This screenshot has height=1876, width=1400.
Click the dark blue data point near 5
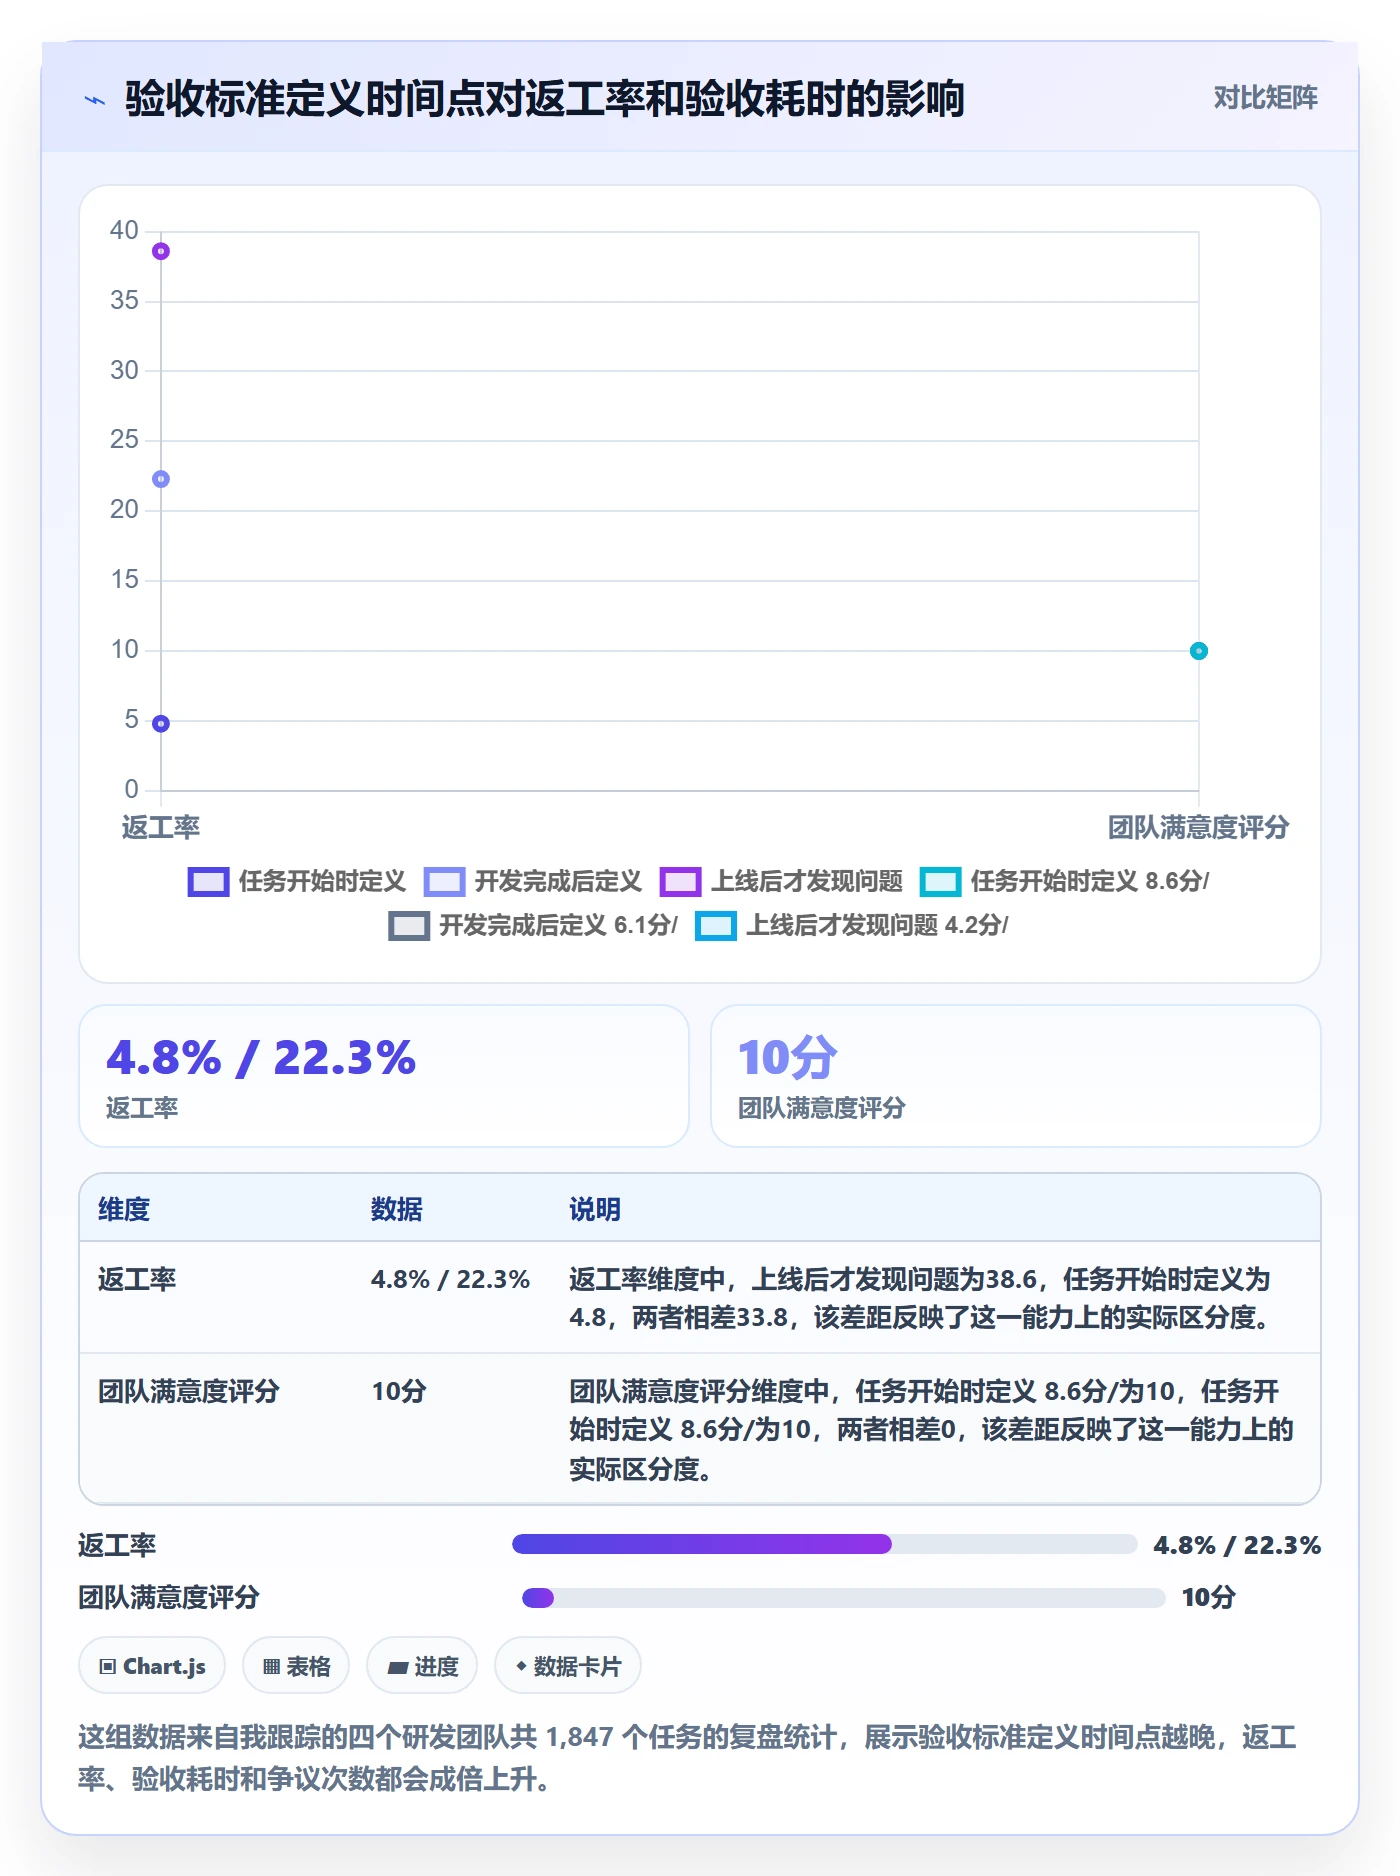point(161,723)
